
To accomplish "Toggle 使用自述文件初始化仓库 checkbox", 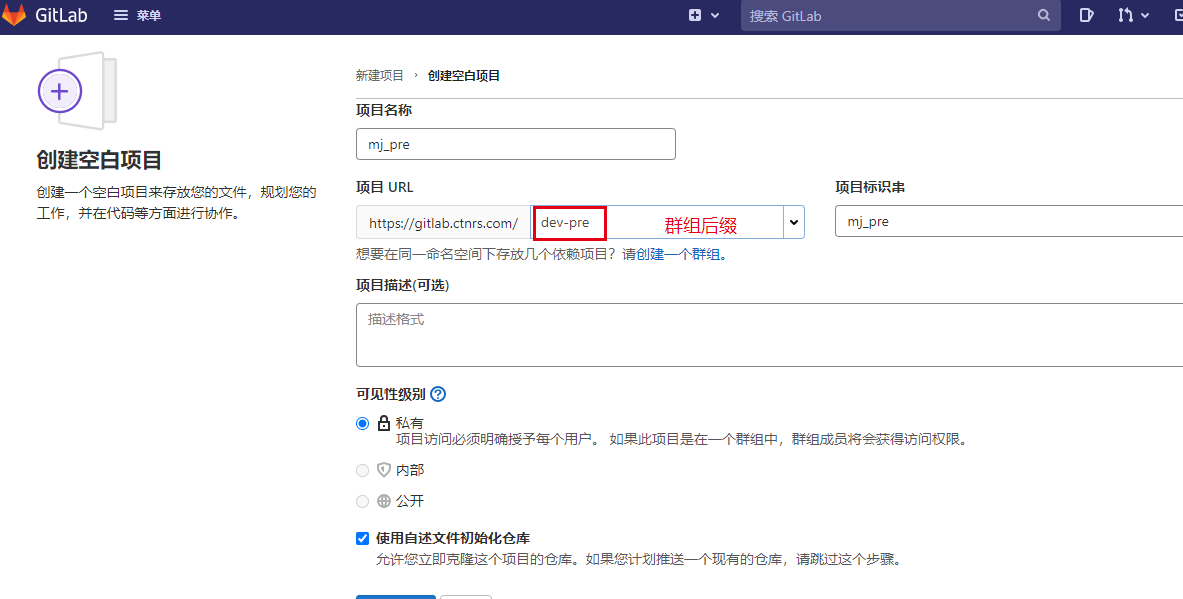I will coord(362,538).
